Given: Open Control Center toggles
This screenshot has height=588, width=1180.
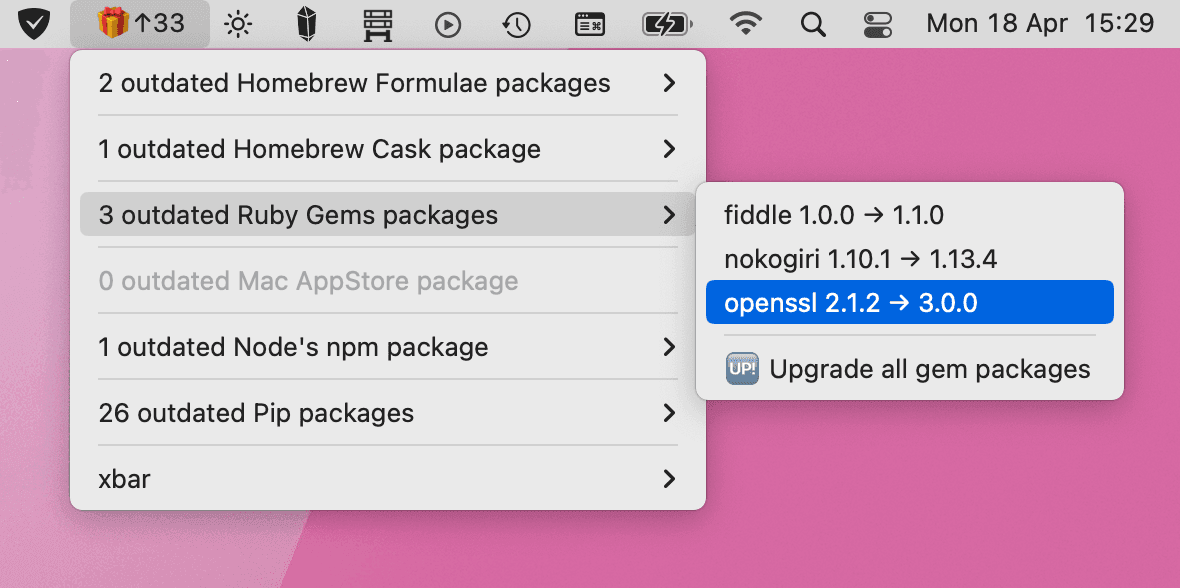Looking at the screenshot, I should pos(877,23).
